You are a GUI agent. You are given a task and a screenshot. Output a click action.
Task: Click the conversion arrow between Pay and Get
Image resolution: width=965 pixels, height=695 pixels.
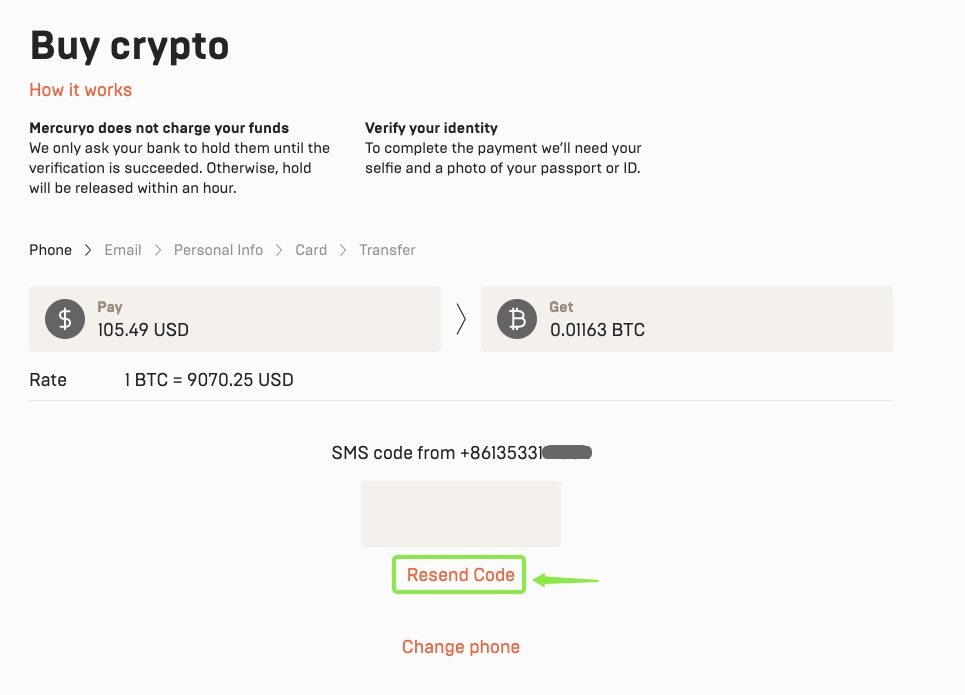click(460, 319)
